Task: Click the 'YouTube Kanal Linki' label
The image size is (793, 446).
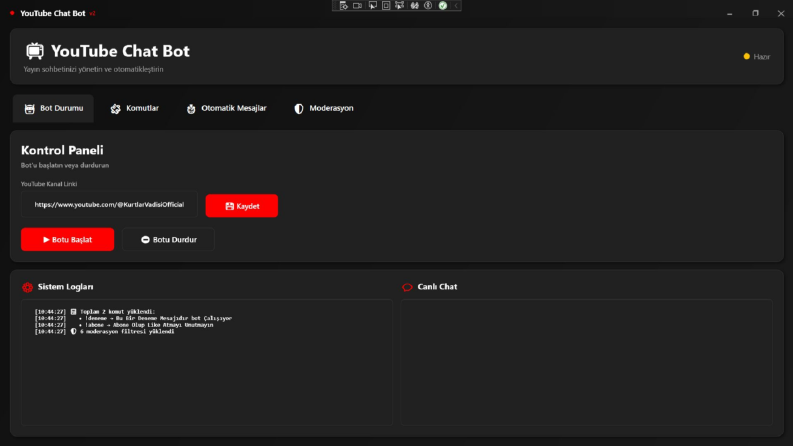Action: click(x=49, y=184)
